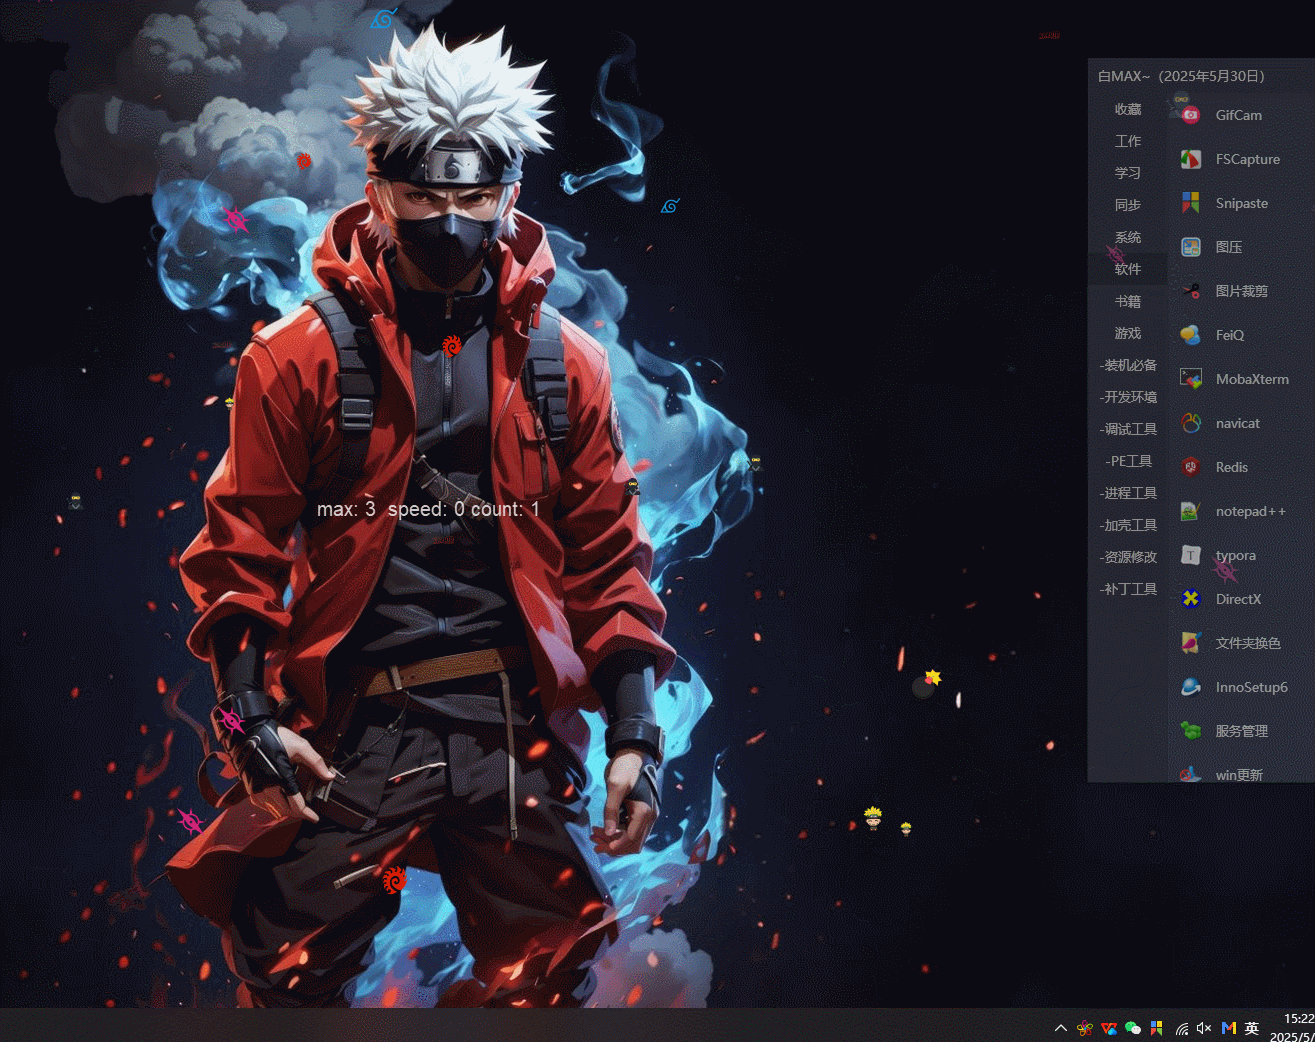The width and height of the screenshot is (1315, 1042).
Task: Open the MobaXterm terminal app
Action: pos(1250,379)
